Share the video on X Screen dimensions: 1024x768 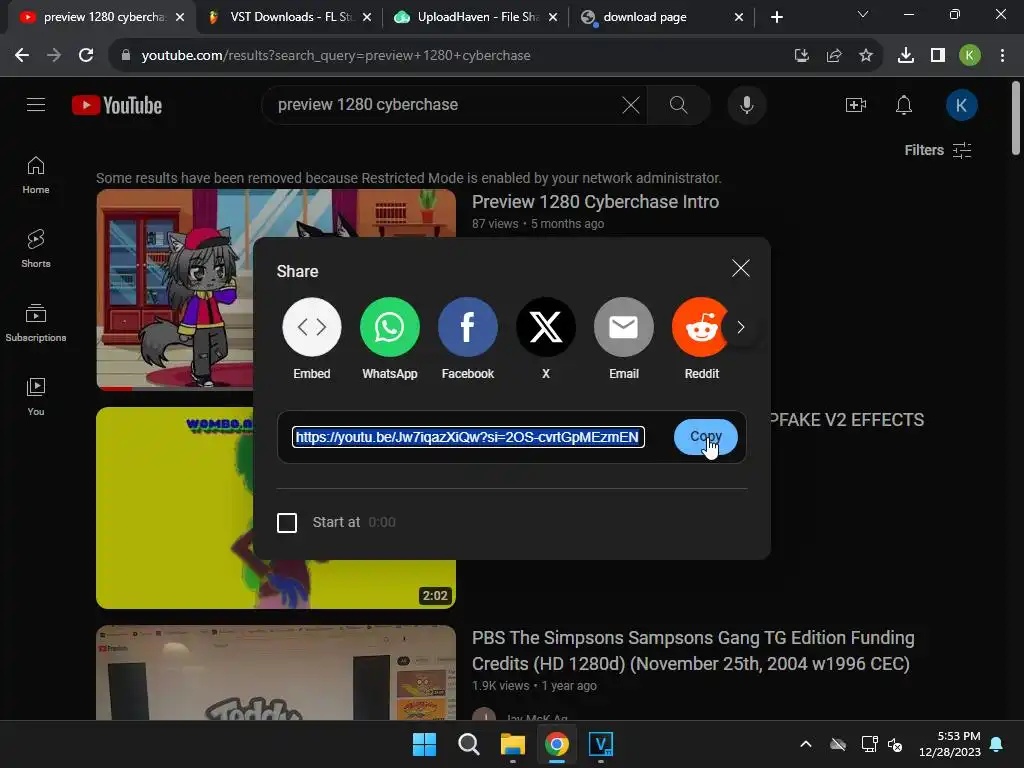[x=546, y=327]
